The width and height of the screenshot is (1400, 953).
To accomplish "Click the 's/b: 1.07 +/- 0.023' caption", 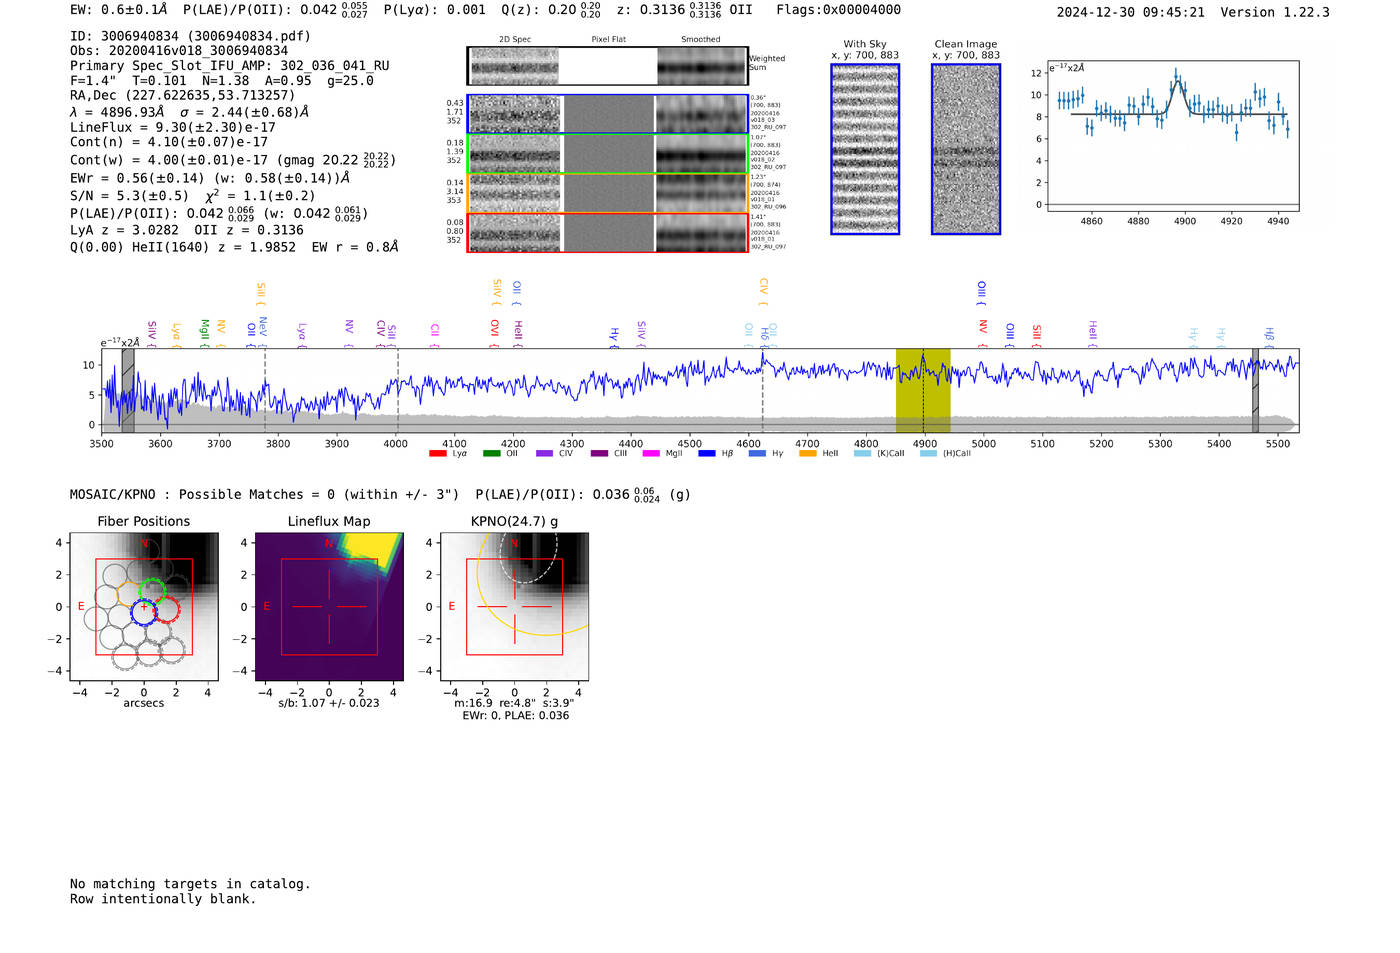I will [329, 703].
